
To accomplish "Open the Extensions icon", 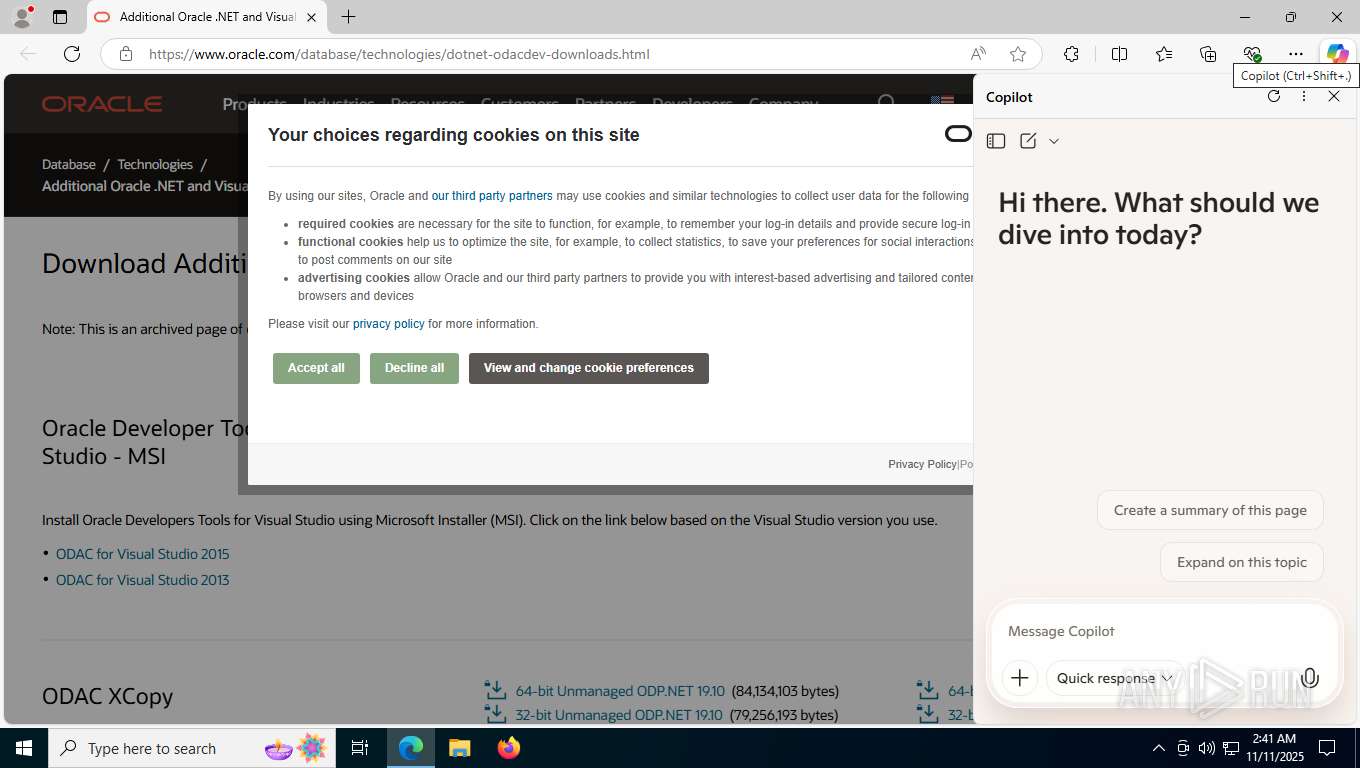I will click(1071, 54).
